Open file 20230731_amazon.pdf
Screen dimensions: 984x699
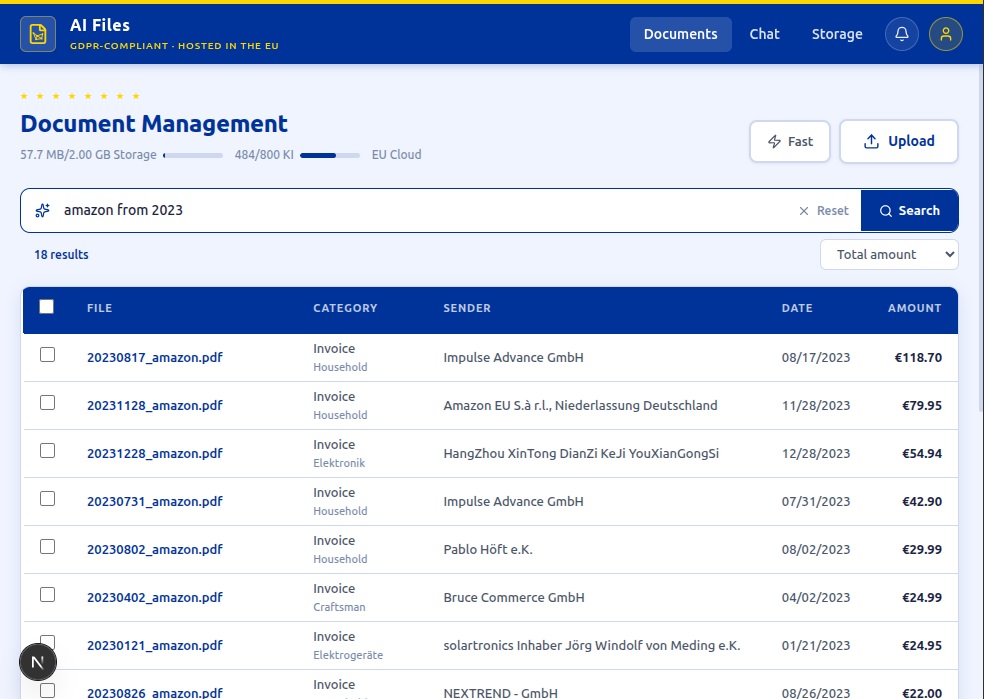coord(154,501)
